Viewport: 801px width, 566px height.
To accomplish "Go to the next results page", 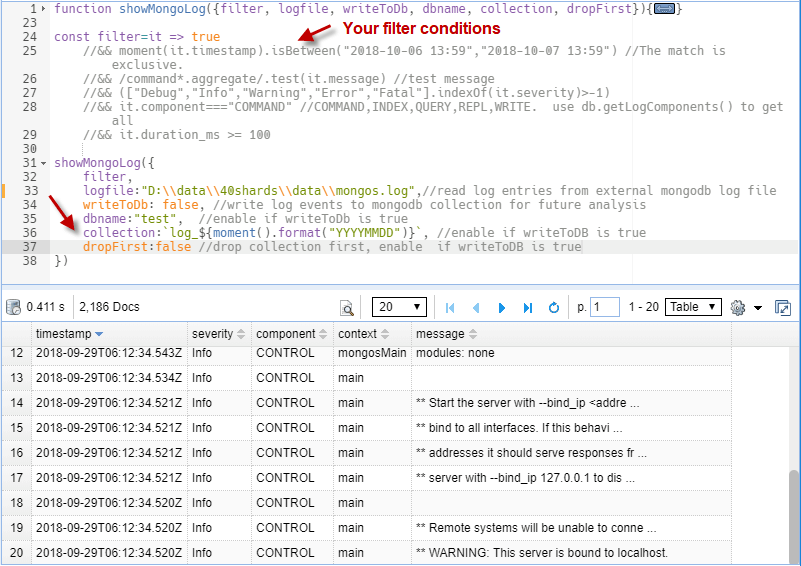I will pos(502,308).
